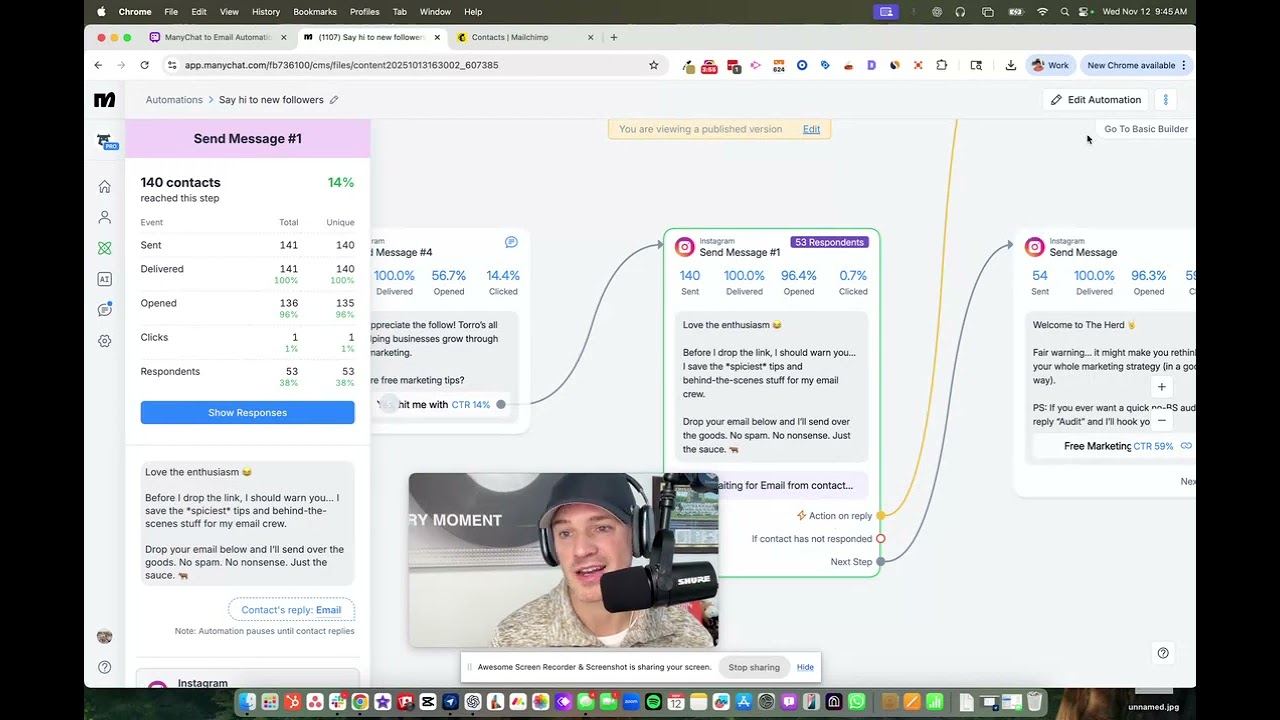Click Stop sharing in the recorder bar
The image size is (1280, 720).
tap(754, 667)
